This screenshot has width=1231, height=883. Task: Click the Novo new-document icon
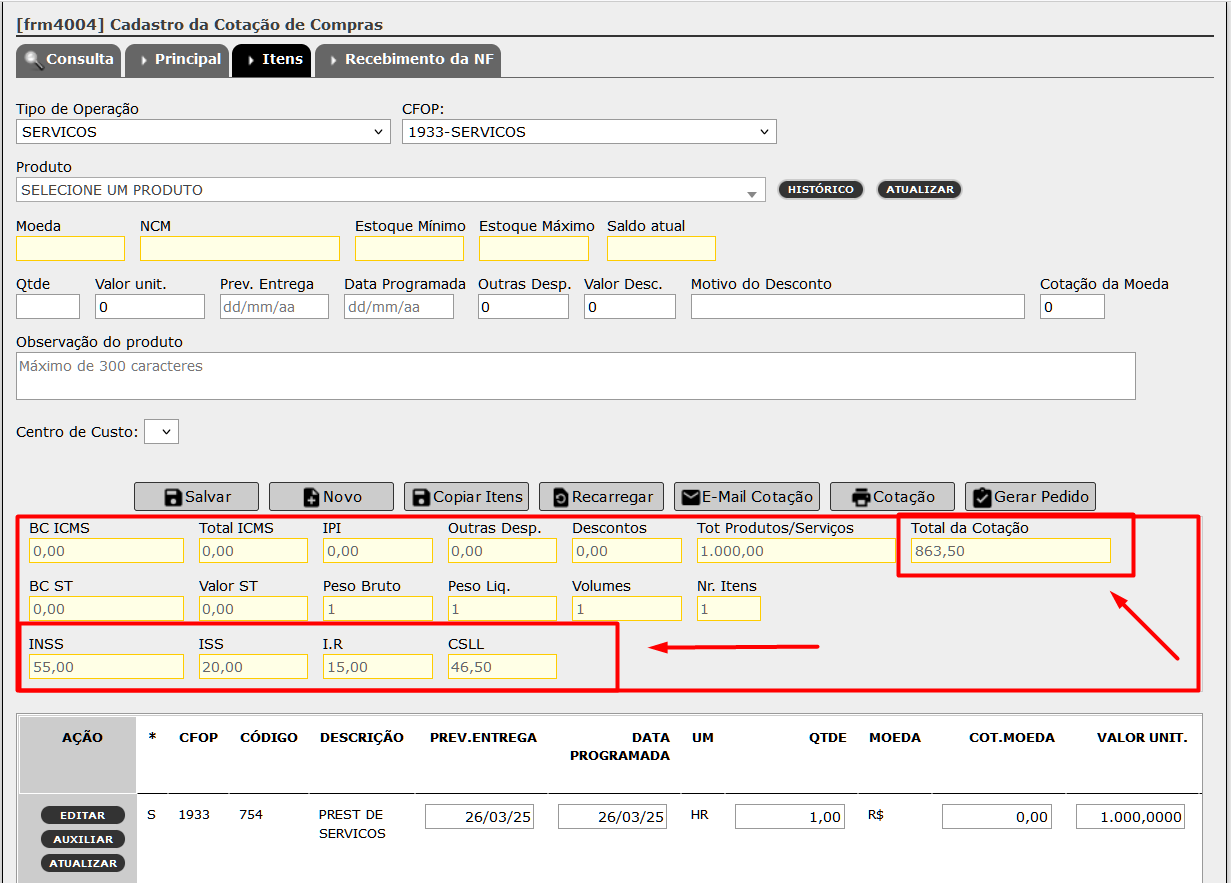click(x=311, y=497)
